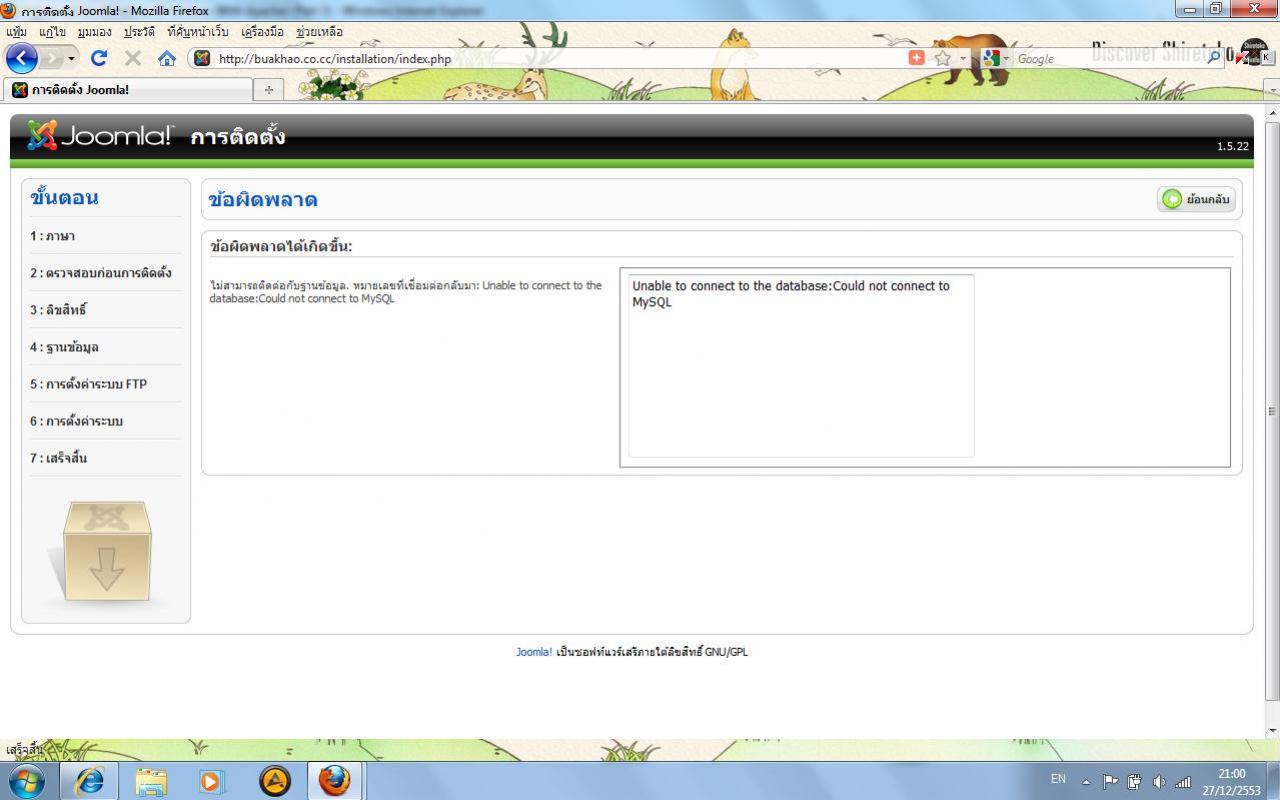Open the list-all-tabs dropdown at tab bar end
Screen dimensions: 1280x800
1272,90
